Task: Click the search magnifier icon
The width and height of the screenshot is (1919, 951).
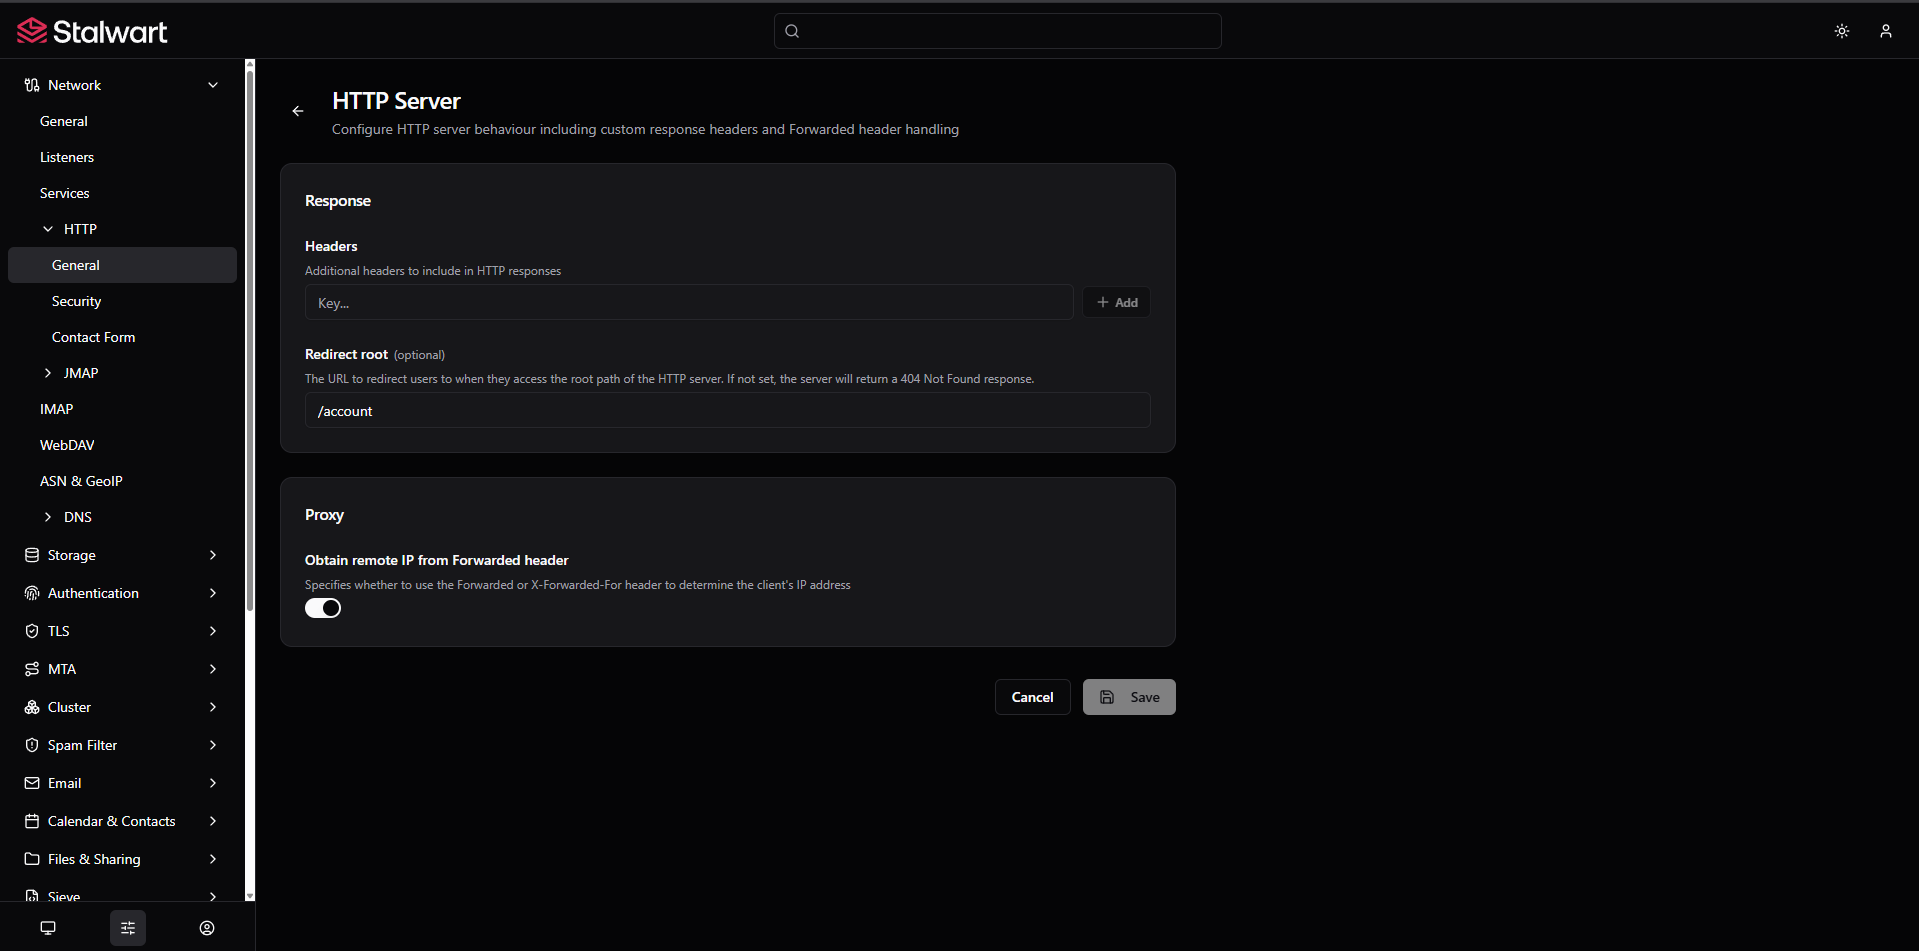Action: click(792, 31)
